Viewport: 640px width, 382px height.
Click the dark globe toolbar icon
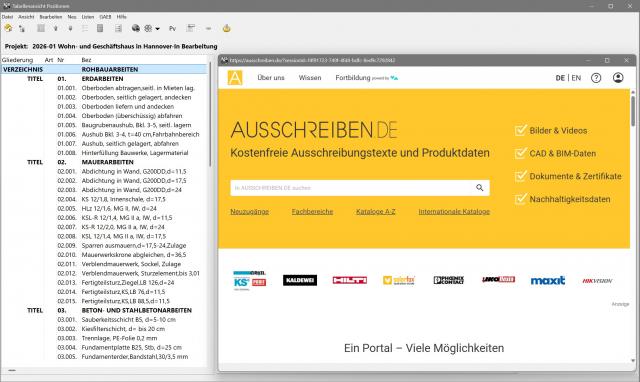point(136,28)
